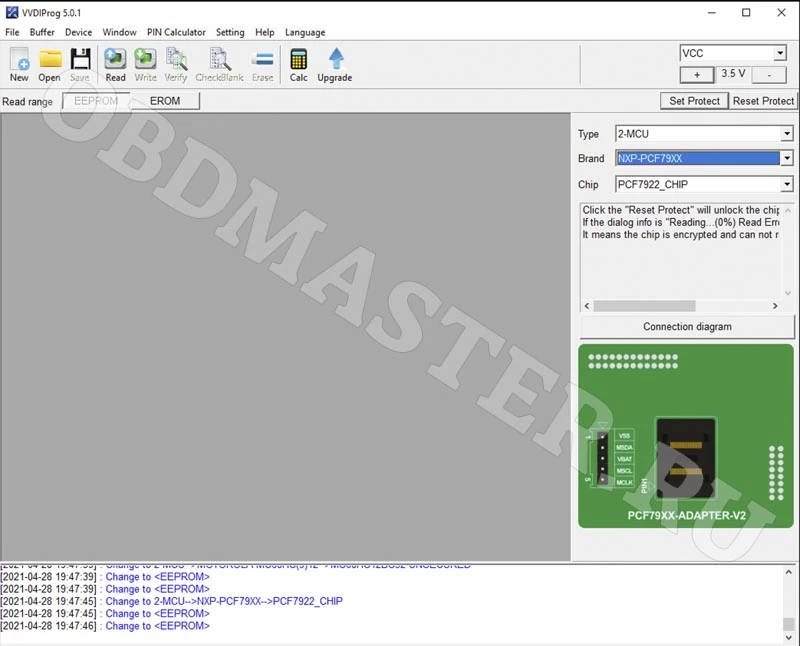The width and height of the screenshot is (800, 646).
Task: Expand the VCC voltage dropdown
Action: click(x=780, y=53)
